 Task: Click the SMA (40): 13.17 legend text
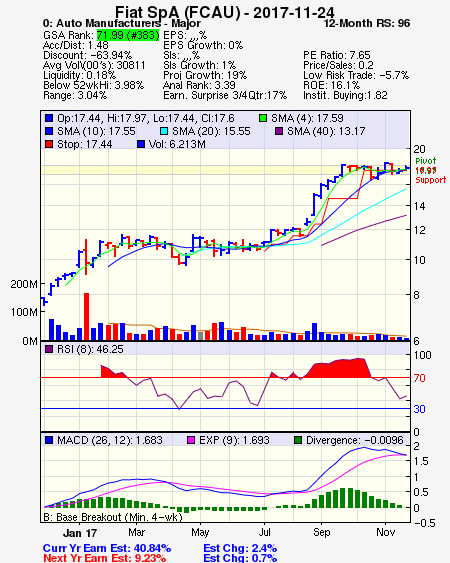click(326, 131)
